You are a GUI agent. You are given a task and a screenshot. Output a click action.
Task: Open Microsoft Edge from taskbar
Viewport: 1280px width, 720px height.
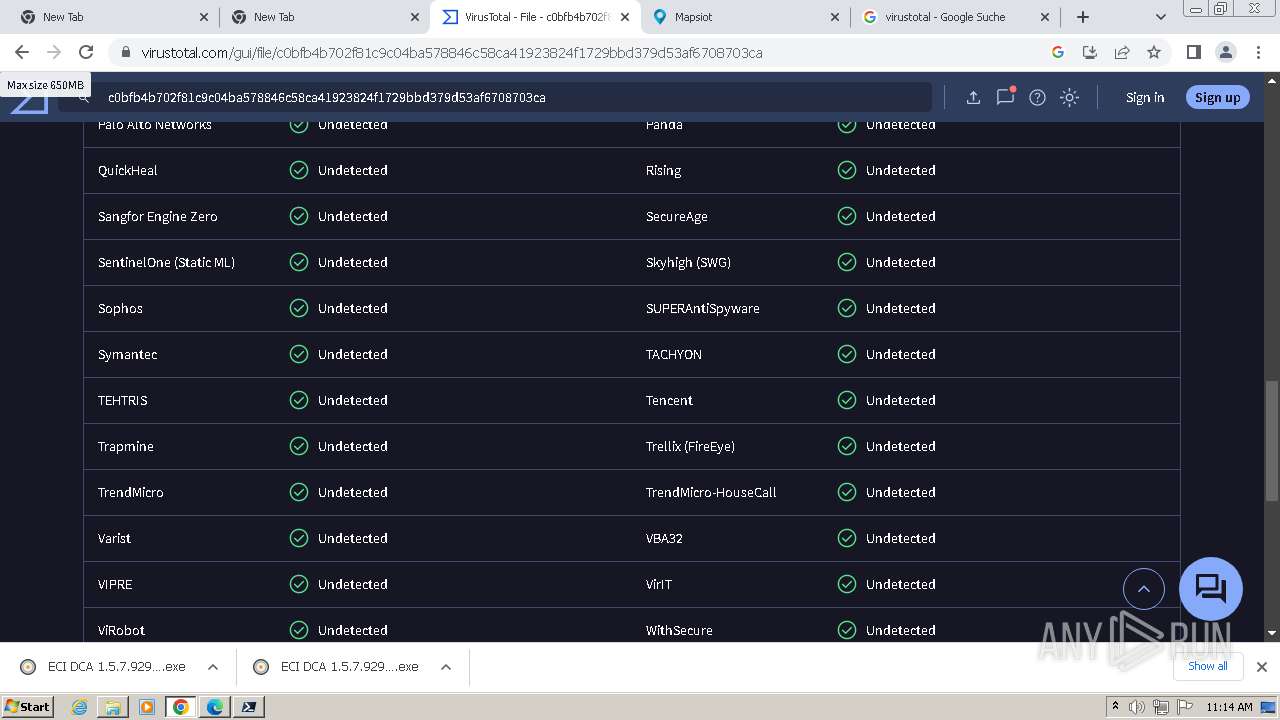pos(215,707)
